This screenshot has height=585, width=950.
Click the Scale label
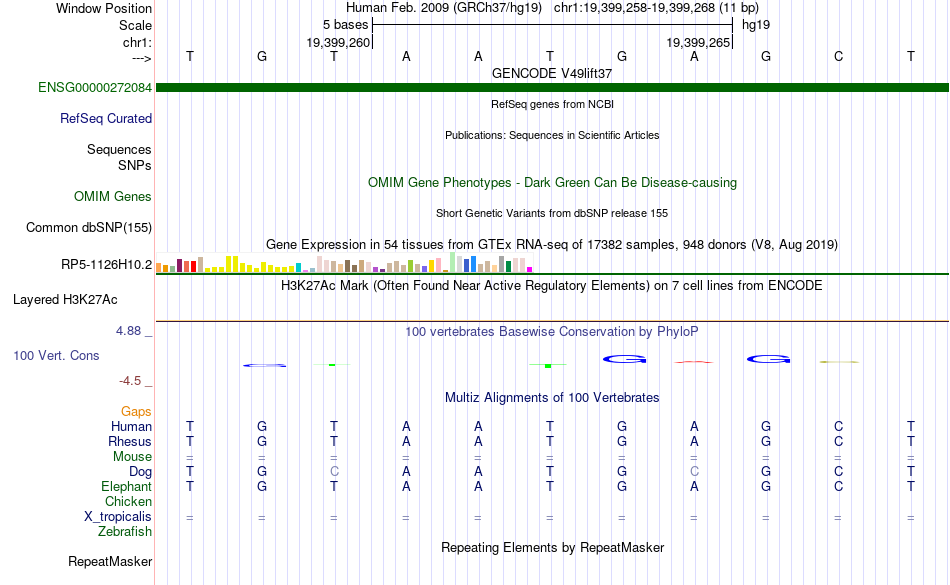click(x=135, y=25)
